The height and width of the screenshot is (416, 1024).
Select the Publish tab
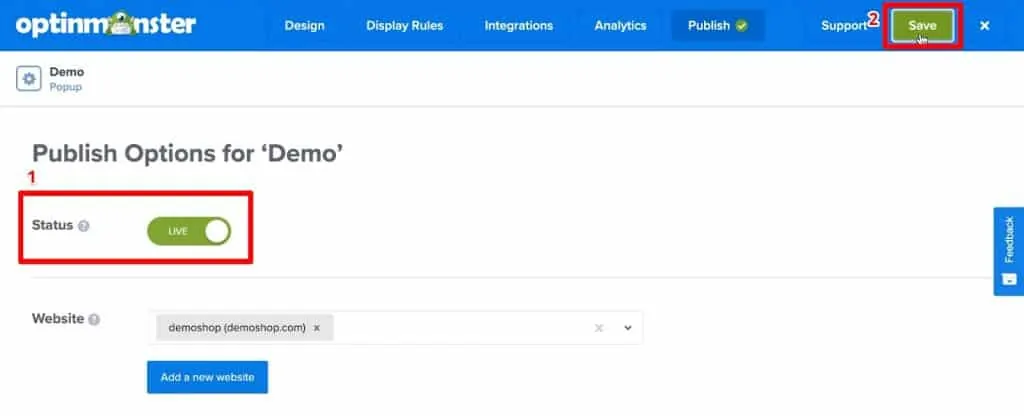pos(718,25)
